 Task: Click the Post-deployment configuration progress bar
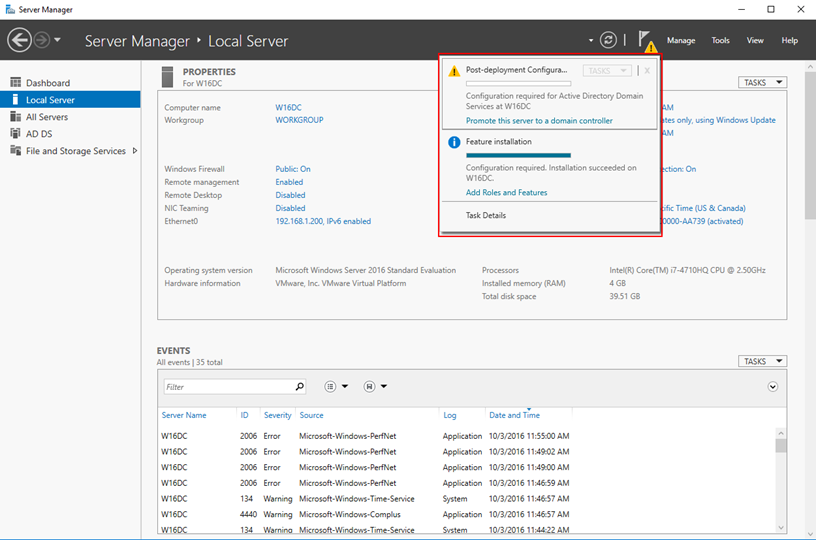pos(518,83)
